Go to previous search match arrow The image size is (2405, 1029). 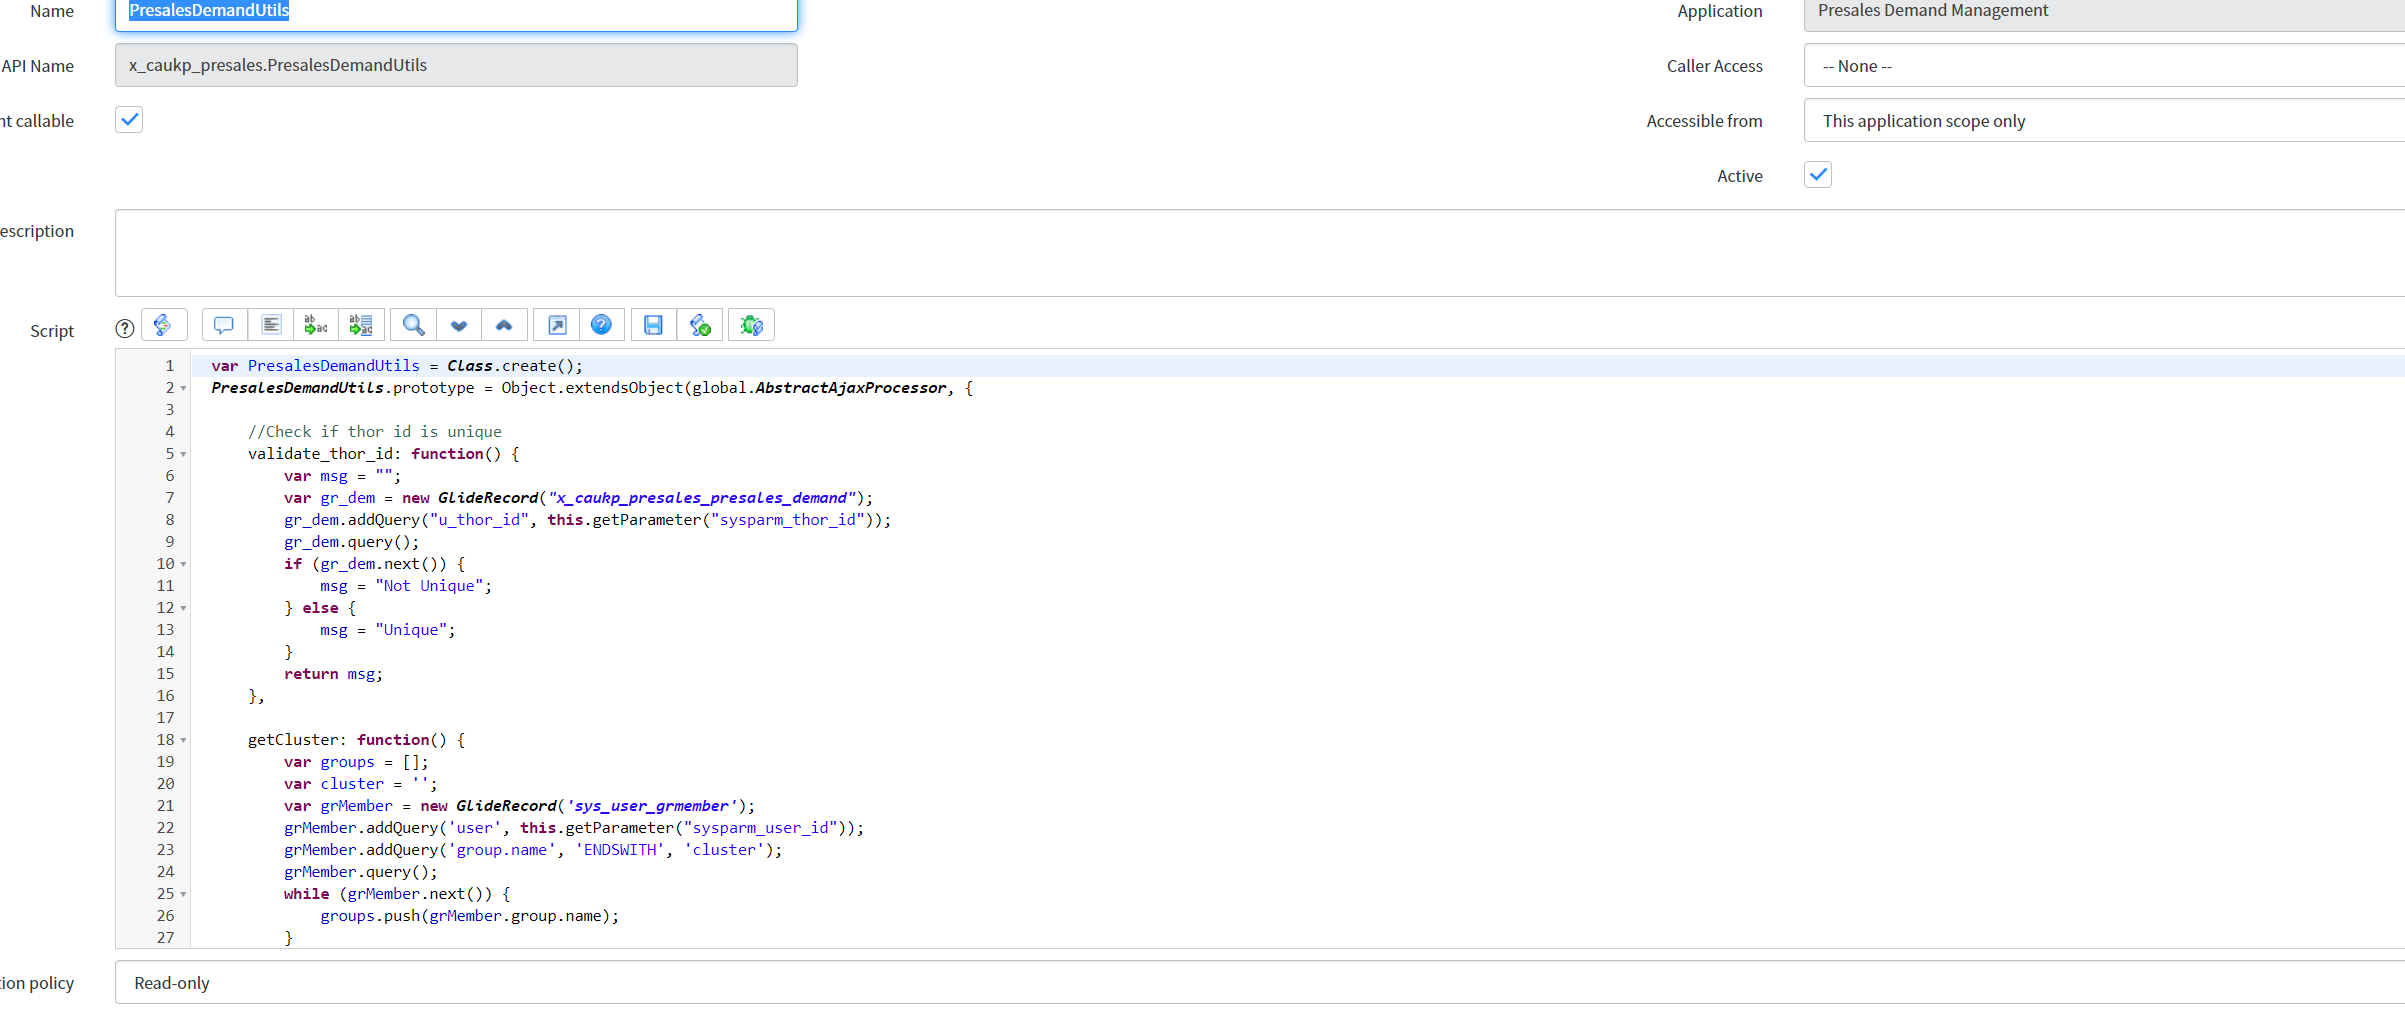(504, 325)
